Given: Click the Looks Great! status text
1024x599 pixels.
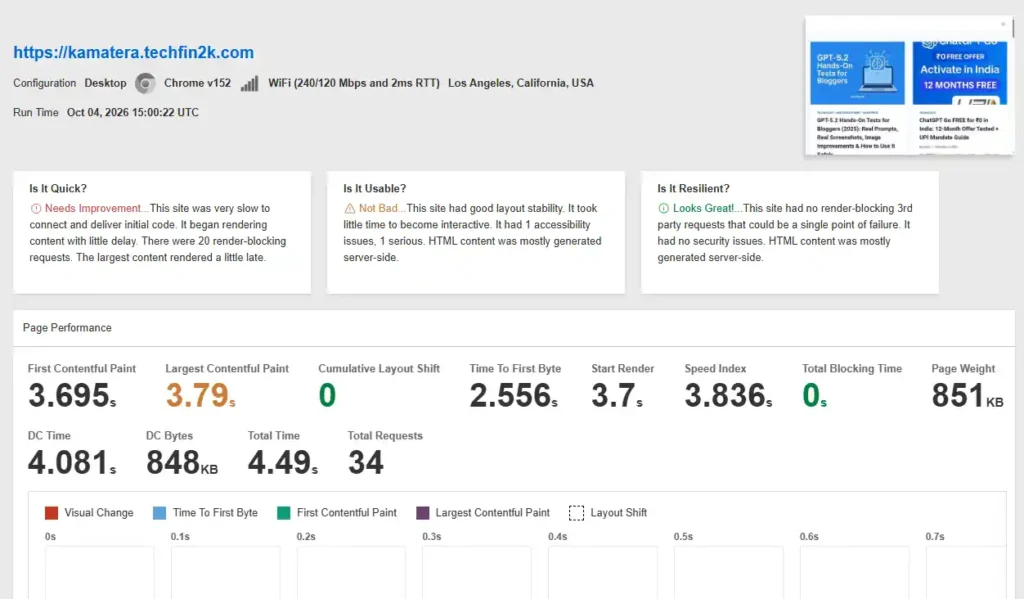Looking at the screenshot, I should tap(703, 208).
